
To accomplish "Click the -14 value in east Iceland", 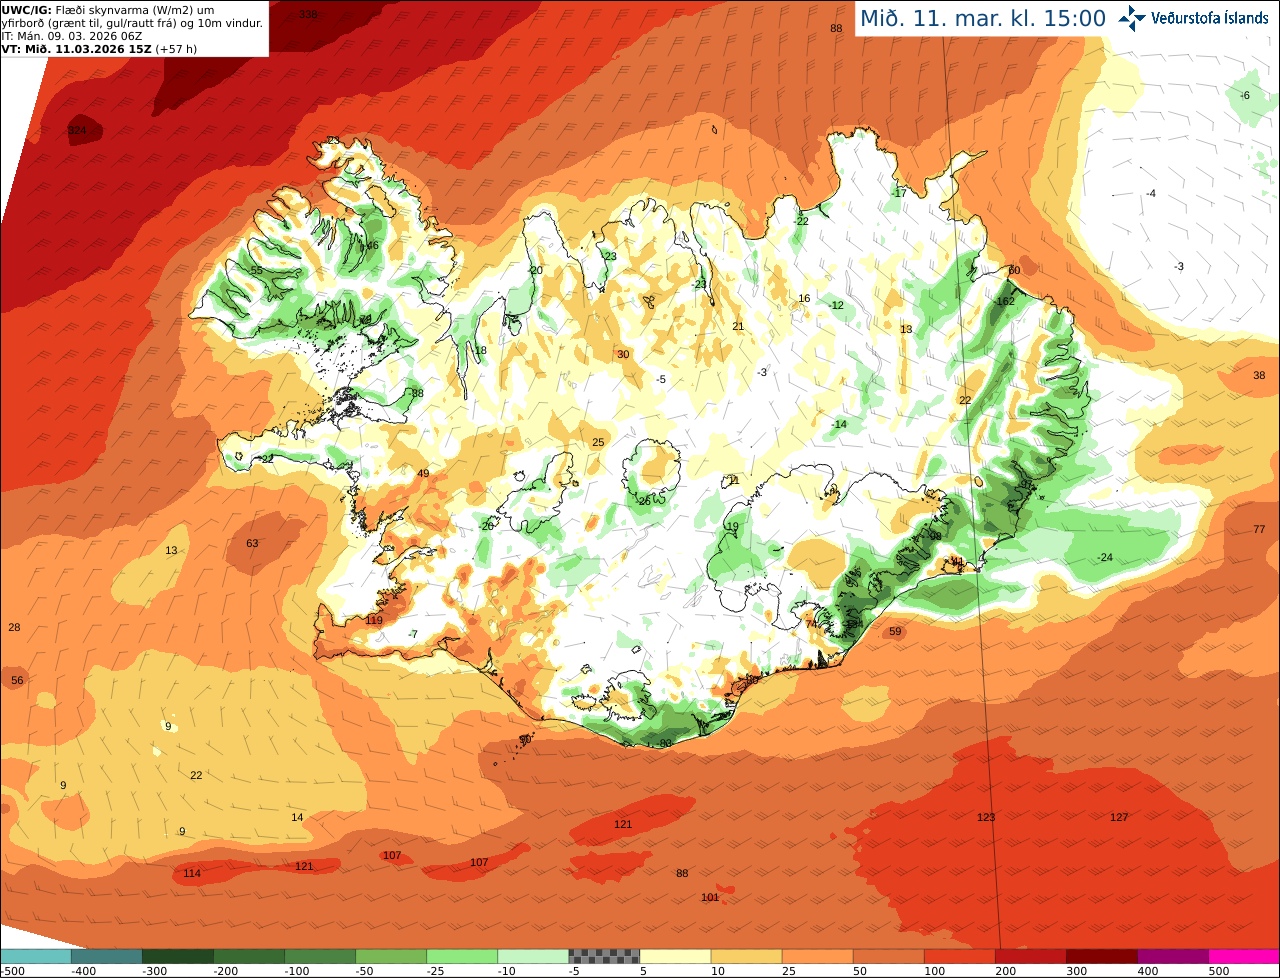I will pos(838,424).
